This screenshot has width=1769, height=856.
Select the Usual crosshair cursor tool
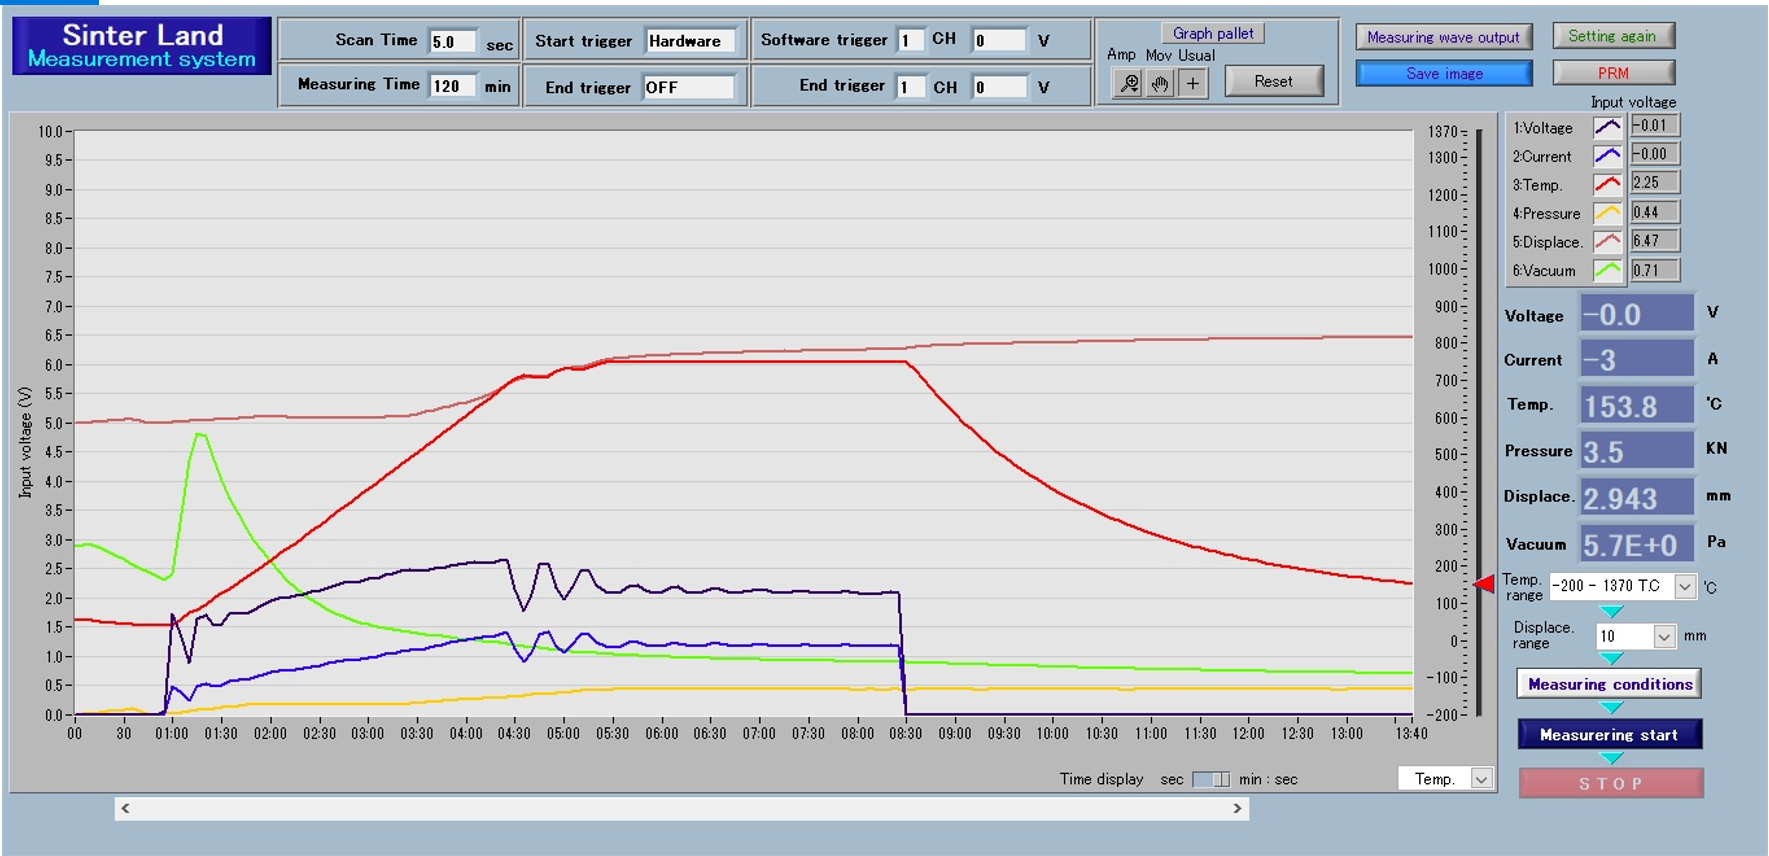coord(1192,83)
